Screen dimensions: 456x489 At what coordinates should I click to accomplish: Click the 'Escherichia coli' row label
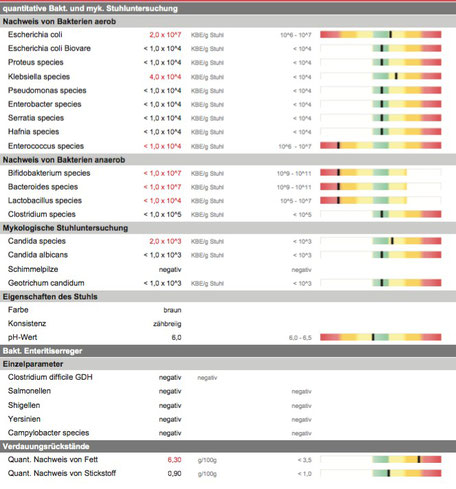click(x=35, y=35)
